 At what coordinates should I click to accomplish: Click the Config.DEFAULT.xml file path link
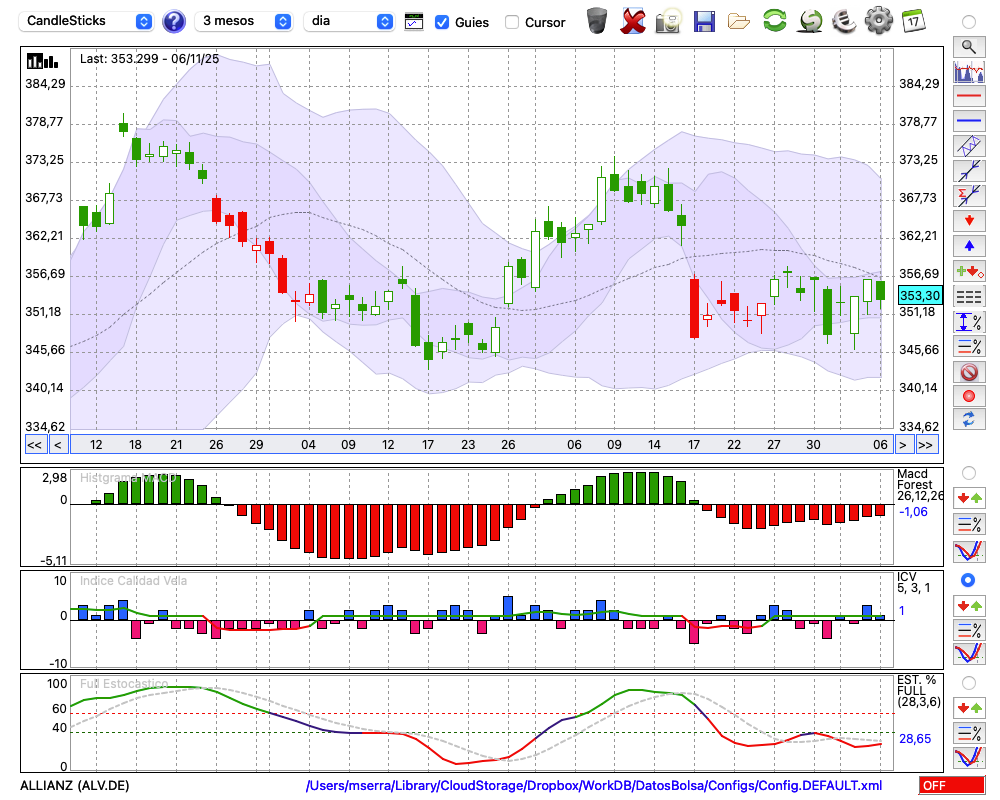click(594, 786)
